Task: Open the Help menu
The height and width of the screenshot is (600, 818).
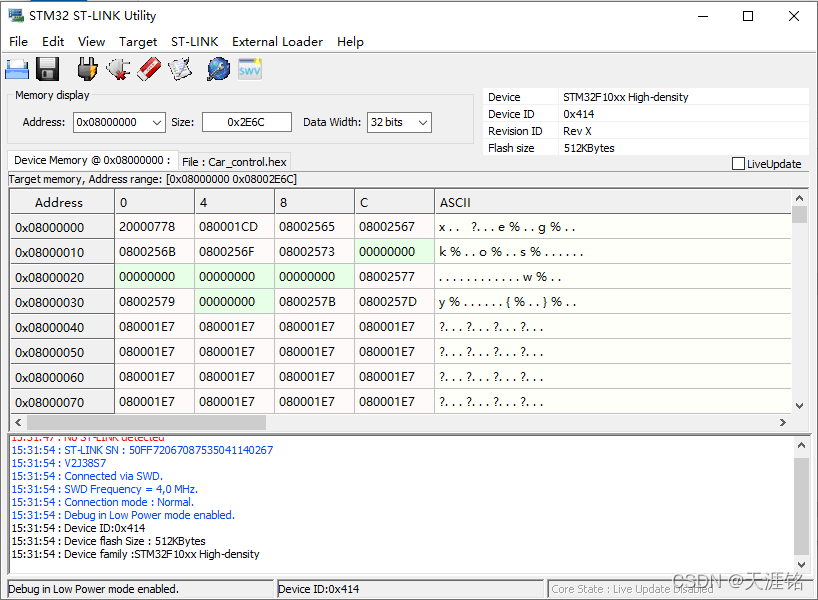Action: 350,42
